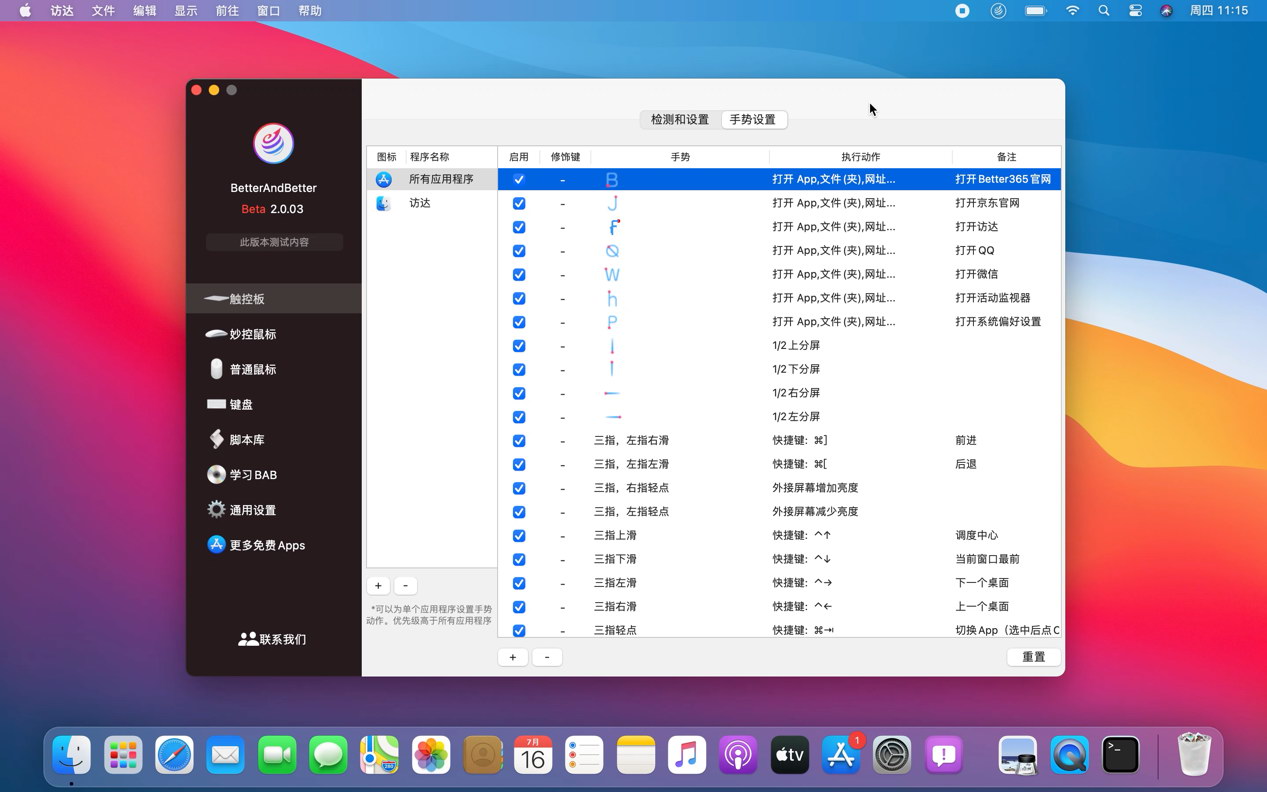Open Spotlight search in the menu bar

(1104, 11)
